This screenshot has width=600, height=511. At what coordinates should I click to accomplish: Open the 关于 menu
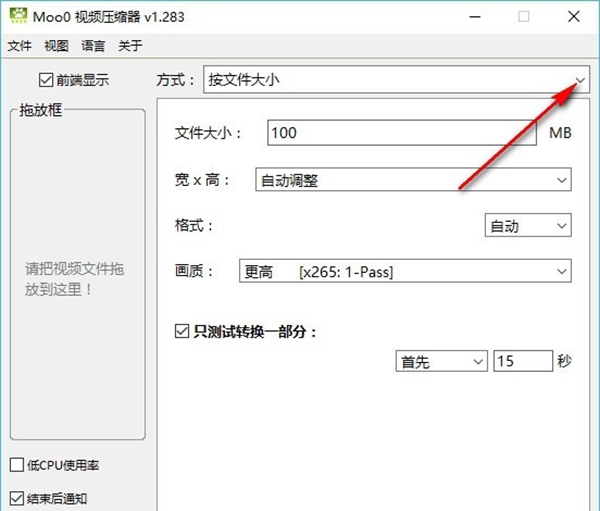[x=130, y=46]
